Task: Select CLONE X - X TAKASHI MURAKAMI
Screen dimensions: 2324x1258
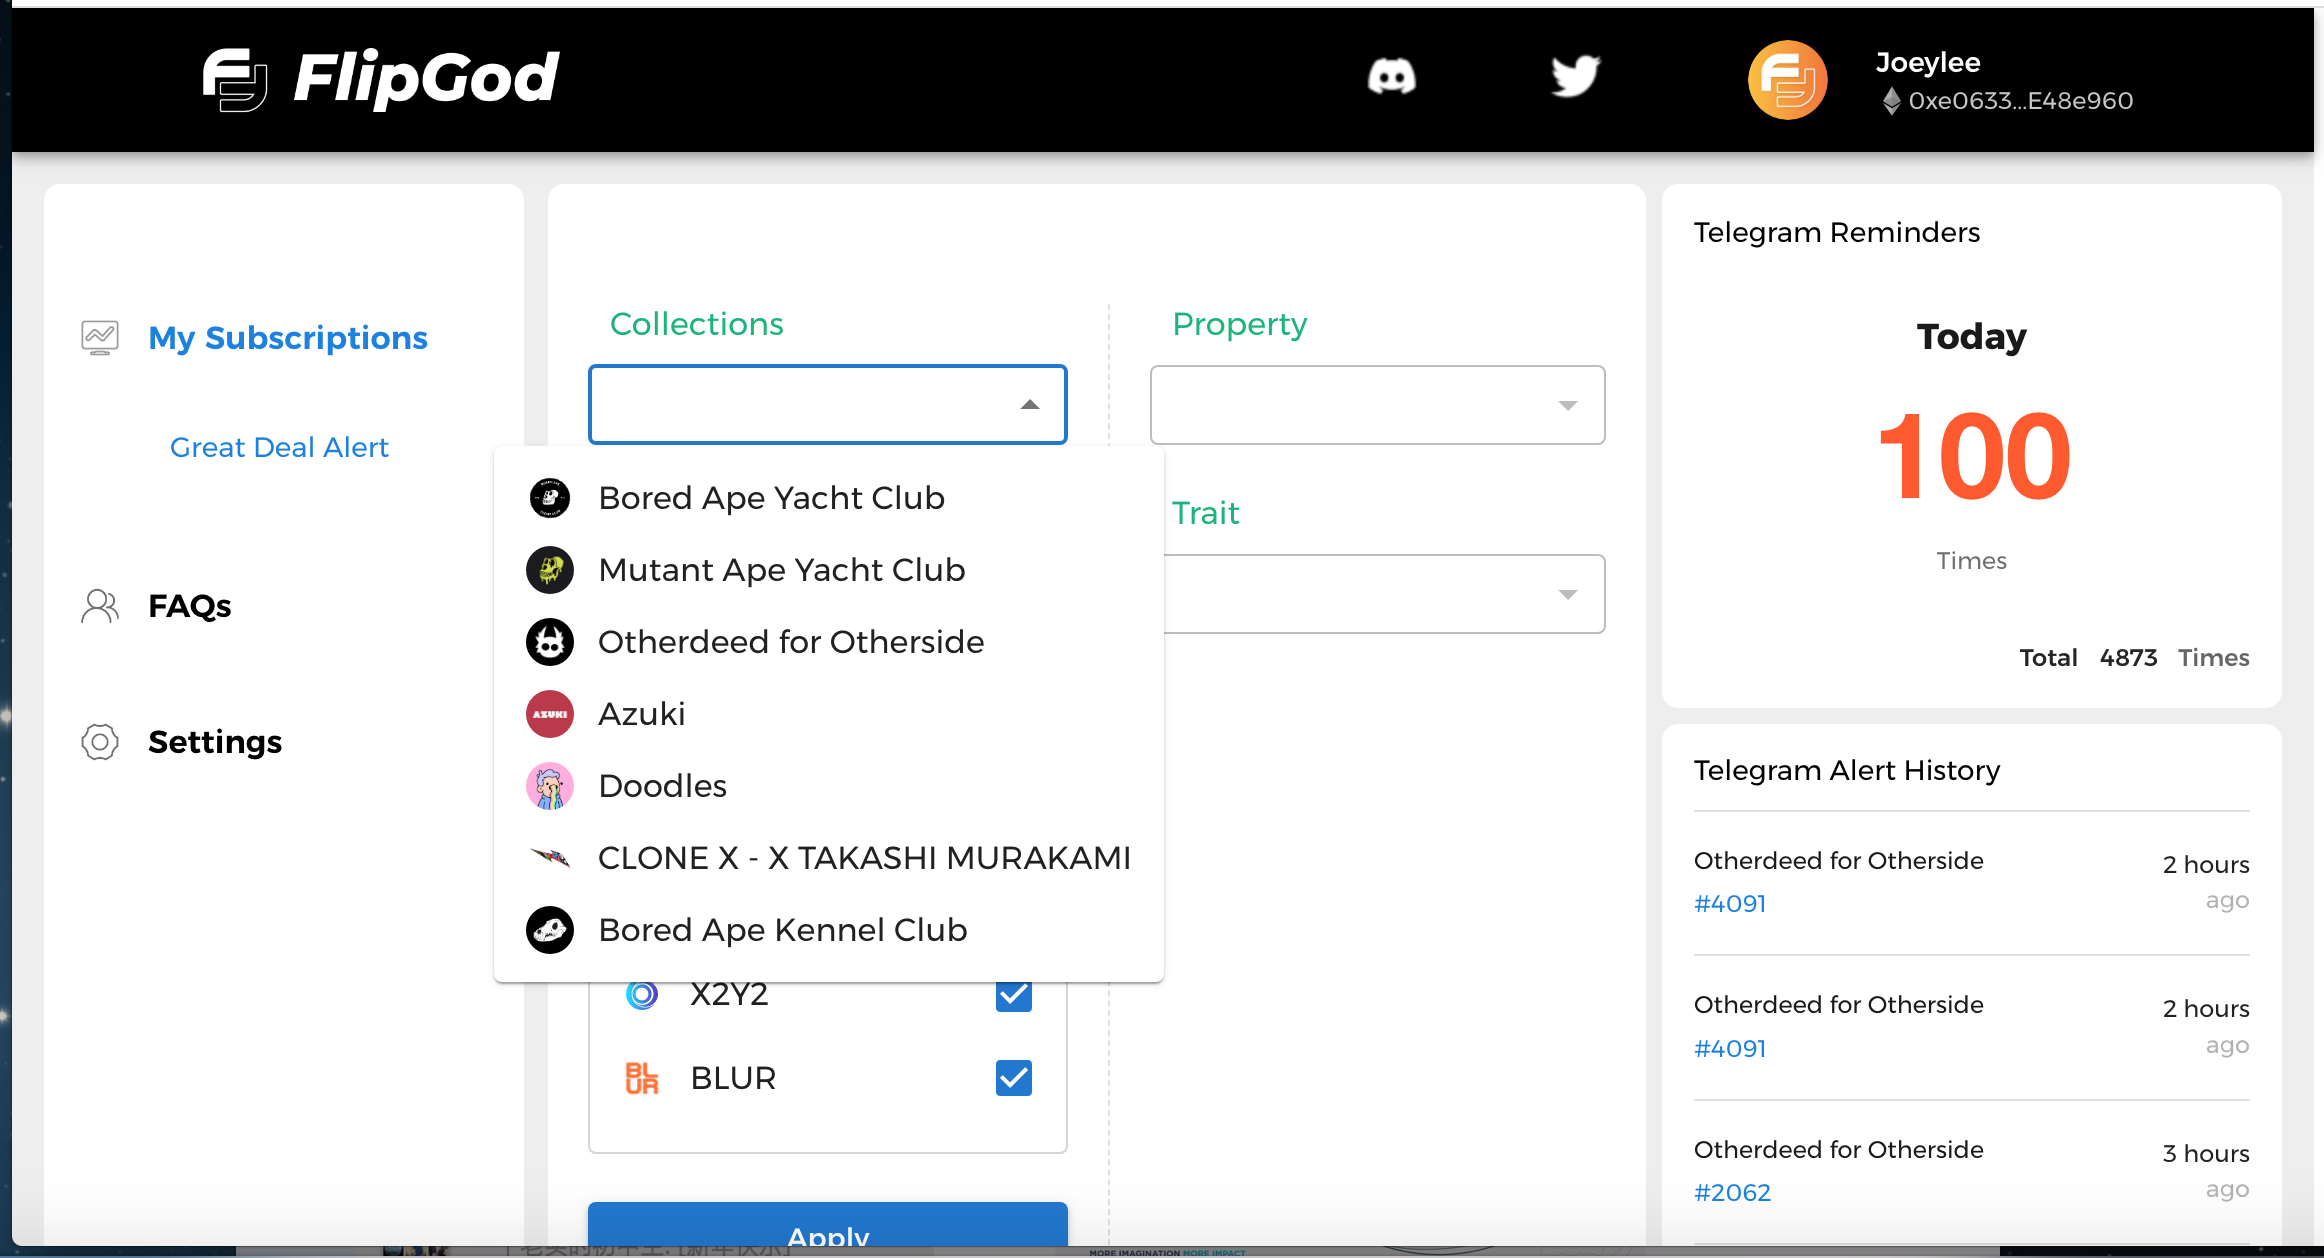Action: pyautogui.click(x=829, y=858)
